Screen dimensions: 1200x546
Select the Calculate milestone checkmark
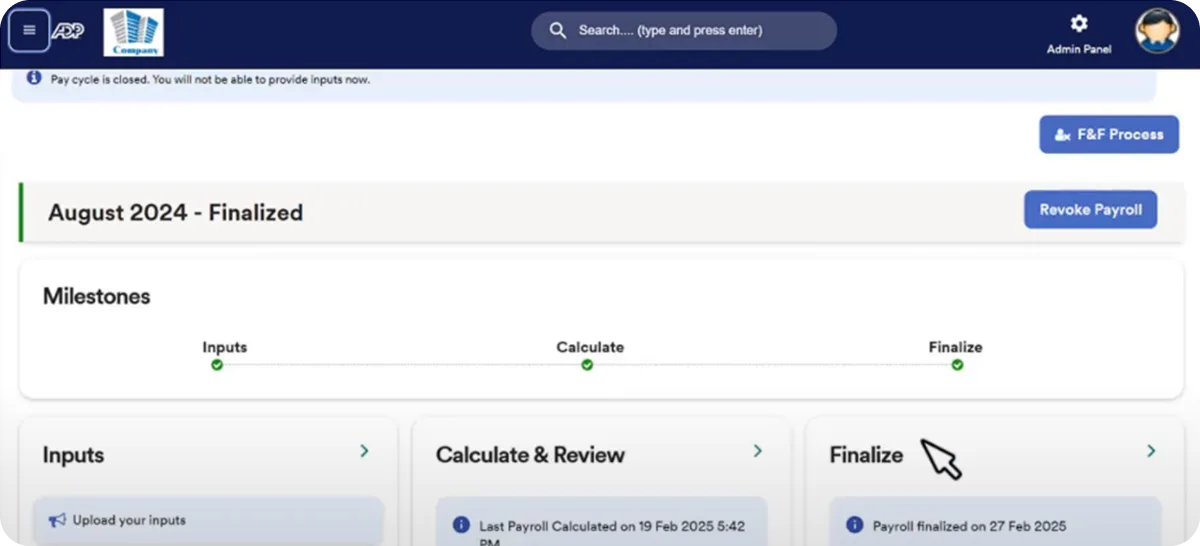(x=587, y=365)
